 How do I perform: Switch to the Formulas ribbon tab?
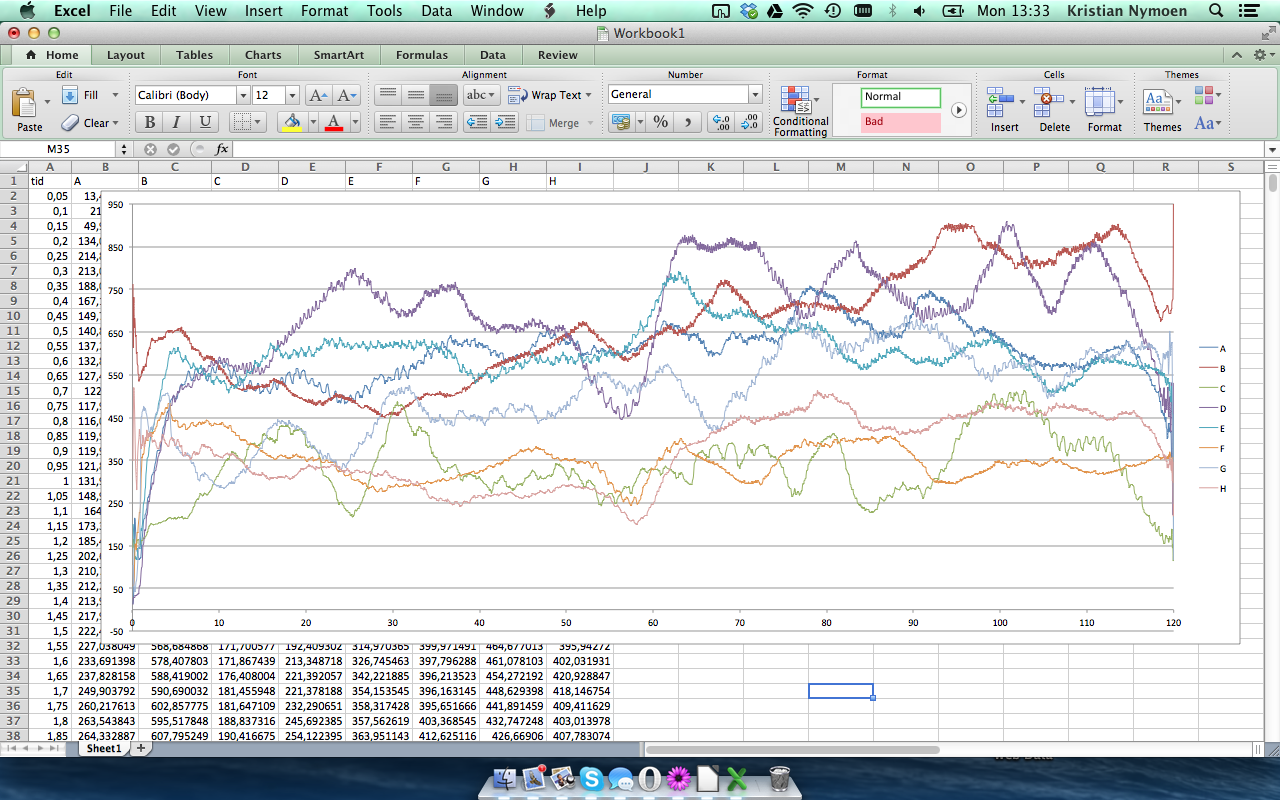coord(421,55)
